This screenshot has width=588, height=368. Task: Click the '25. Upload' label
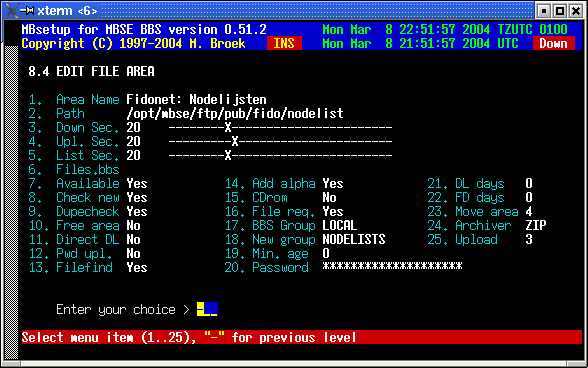(463, 240)
